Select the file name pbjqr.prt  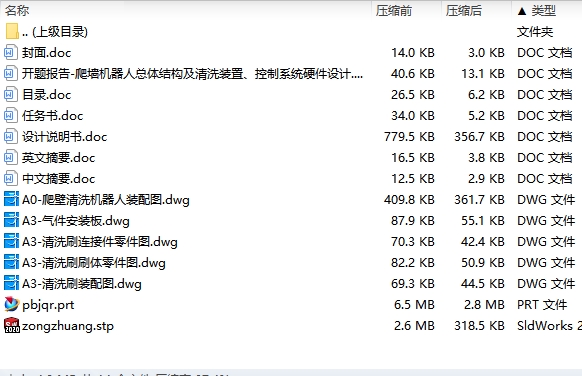click(x=48, y=305)
